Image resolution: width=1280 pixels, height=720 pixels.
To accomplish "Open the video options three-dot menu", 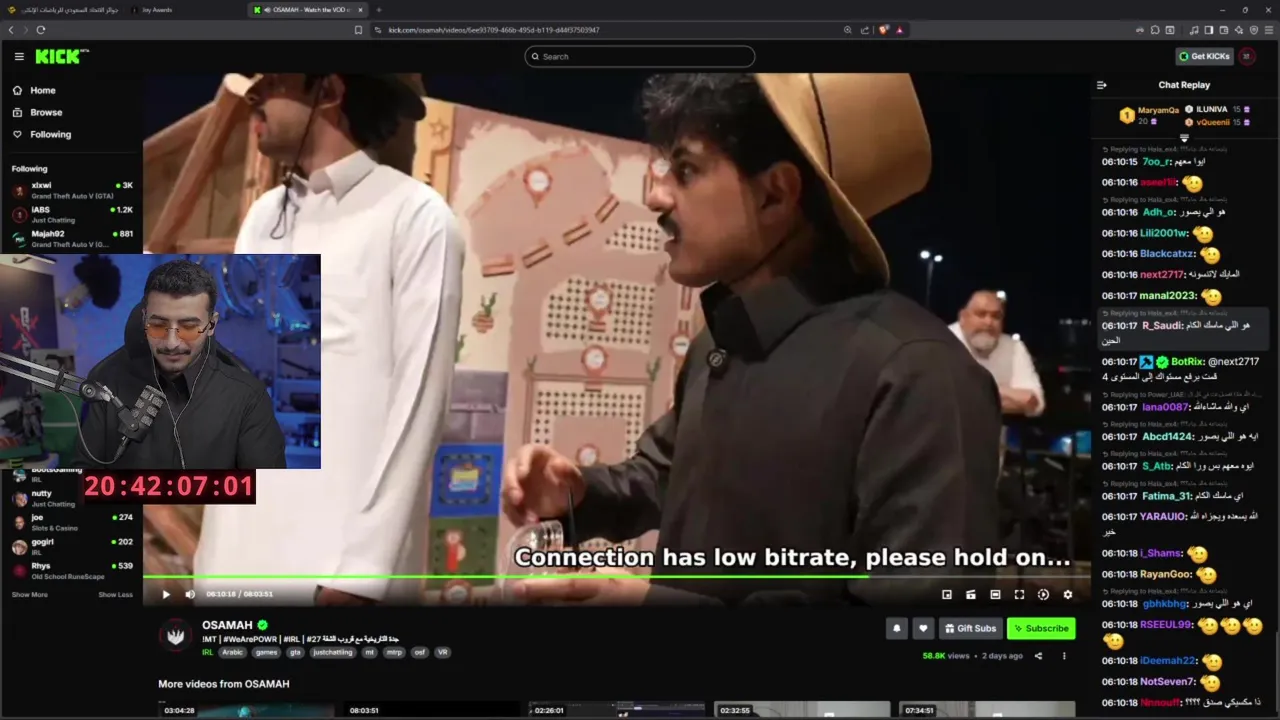I will (1064, 656).
